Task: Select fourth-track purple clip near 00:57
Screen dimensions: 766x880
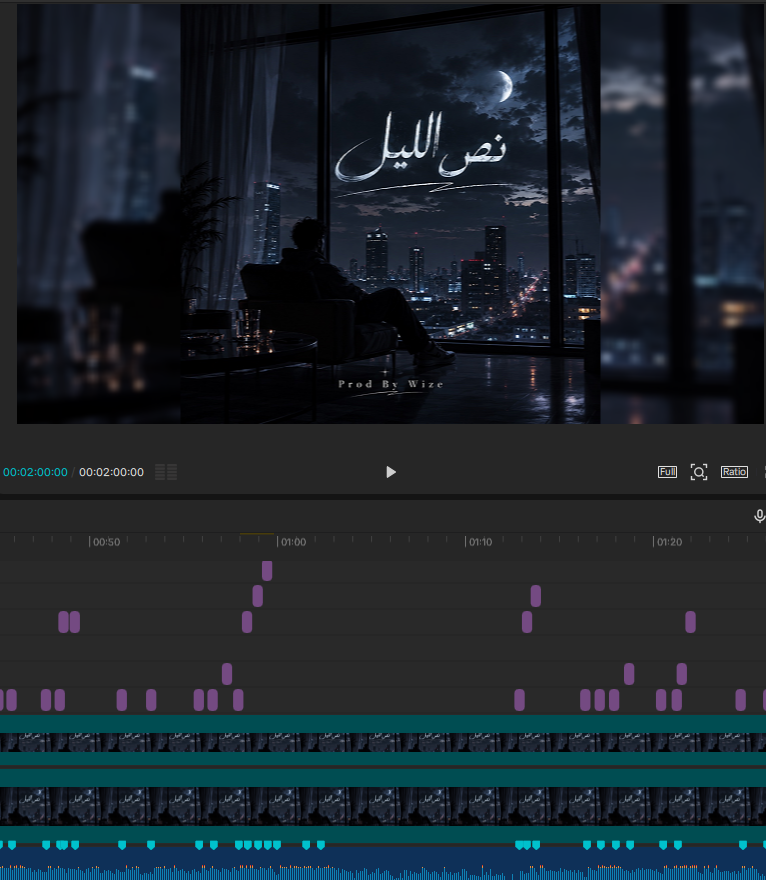Action: [x=227, y=674]
